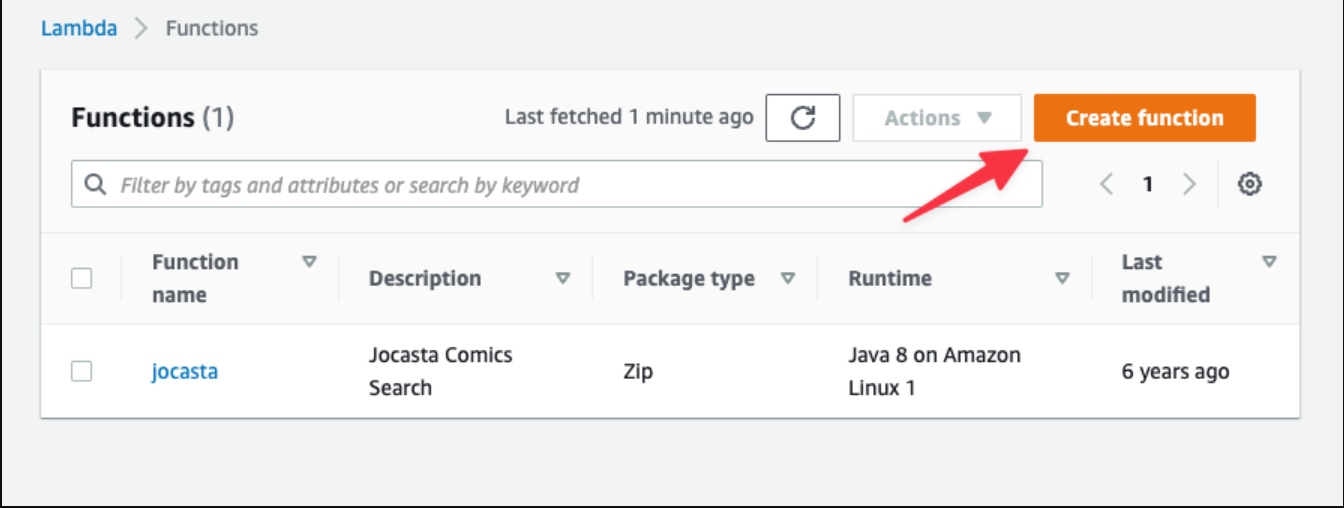
Task: Sort by Package type triangle
Action: pos(788,279)
